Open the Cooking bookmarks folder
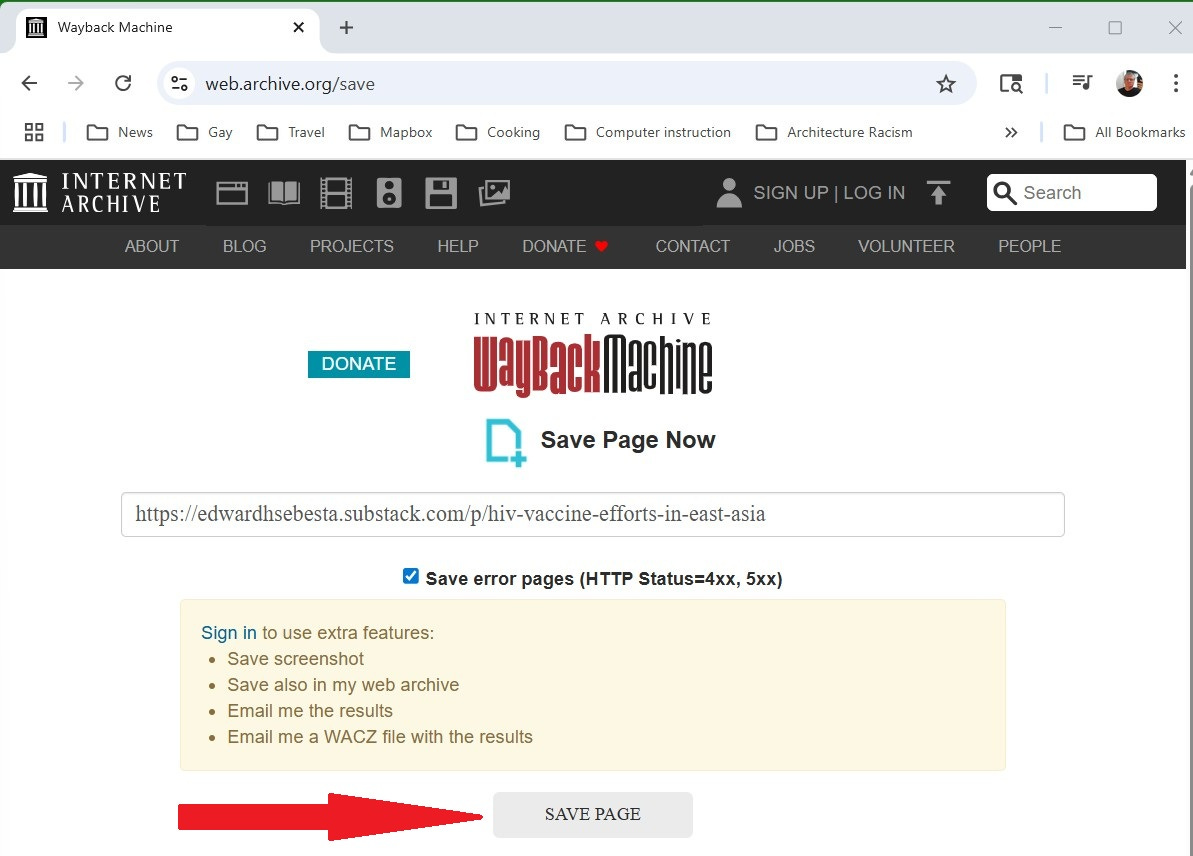1193x856 pixels. 498,132
